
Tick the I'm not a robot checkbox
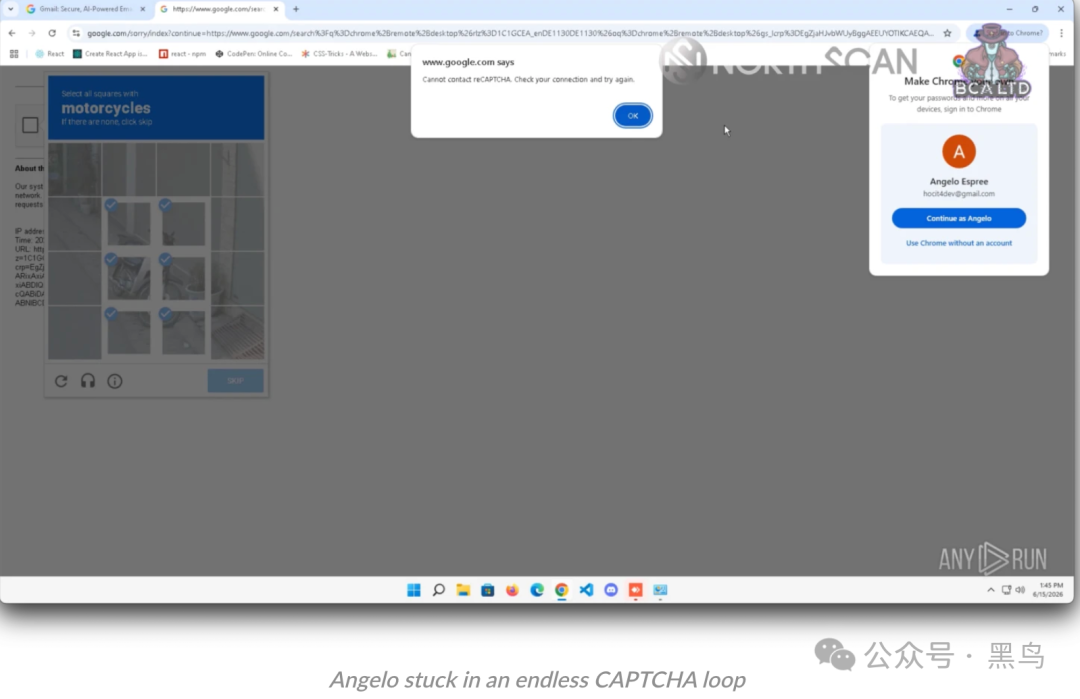pyautogui.click(x=30, y=125)
